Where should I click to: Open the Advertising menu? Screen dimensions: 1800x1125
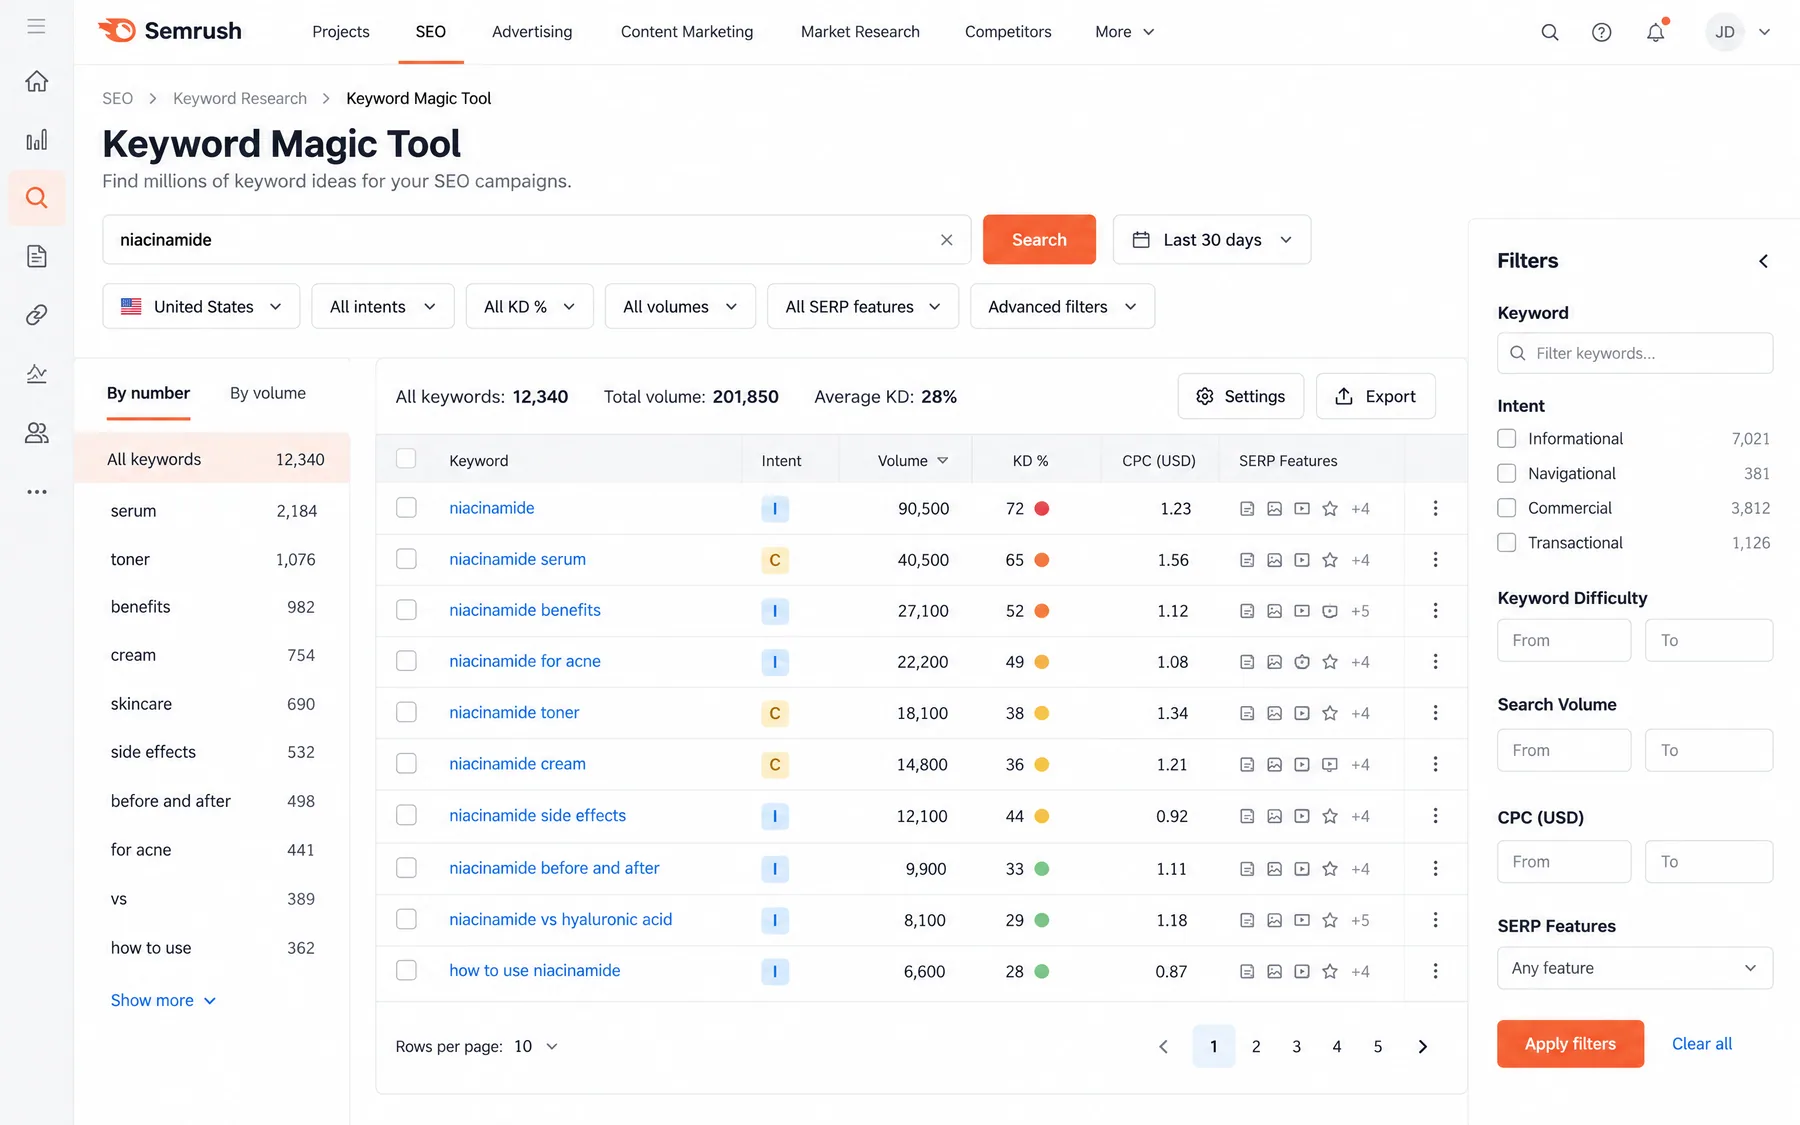click(x=532, y=32)
